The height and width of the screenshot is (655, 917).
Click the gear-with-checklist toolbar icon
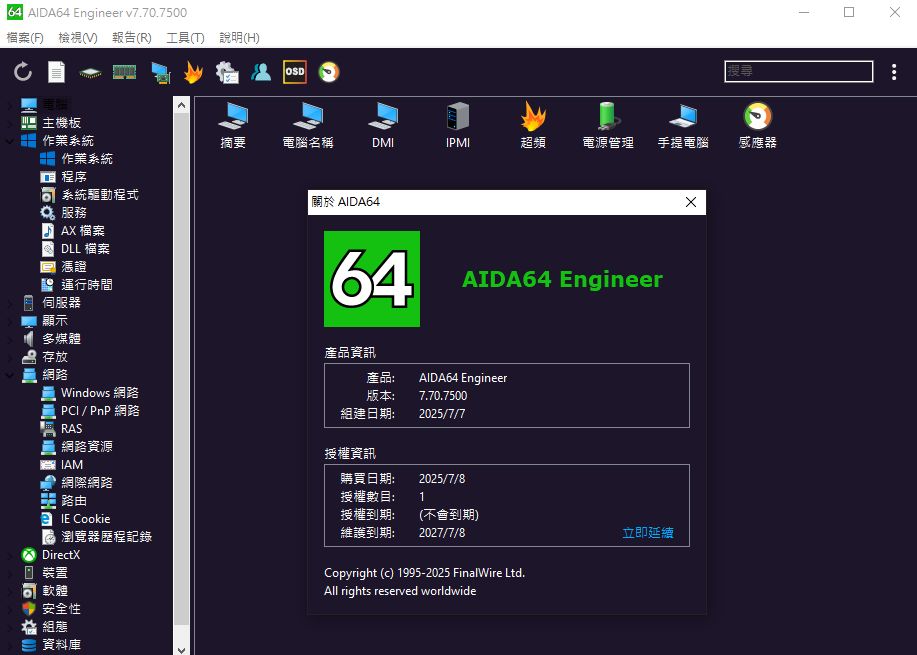pos(227,73)
